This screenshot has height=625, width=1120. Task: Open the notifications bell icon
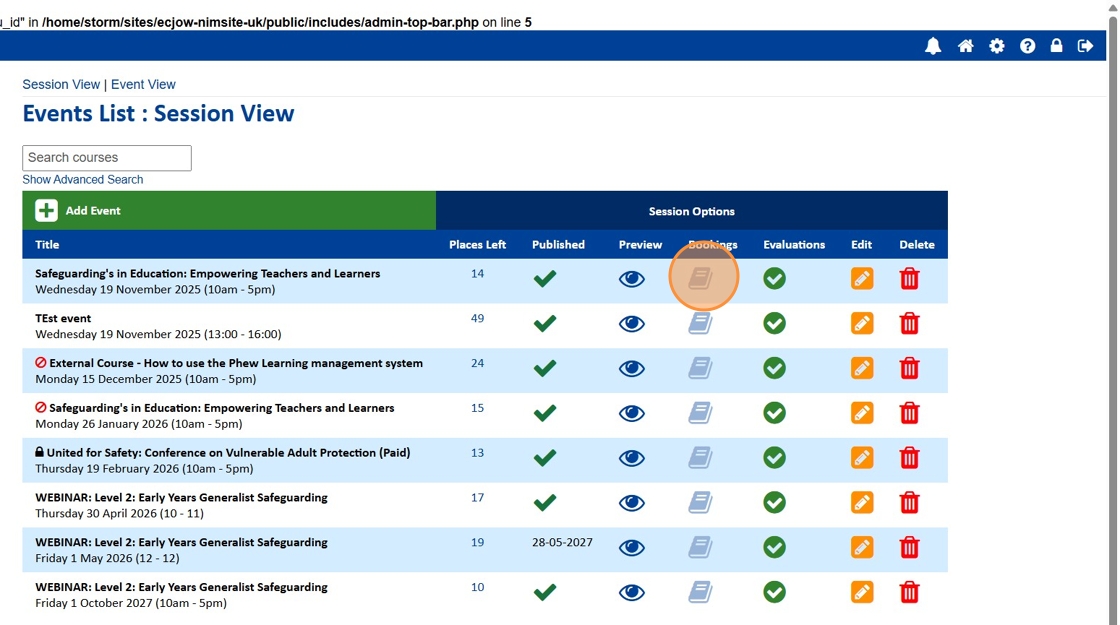[933, 46]
